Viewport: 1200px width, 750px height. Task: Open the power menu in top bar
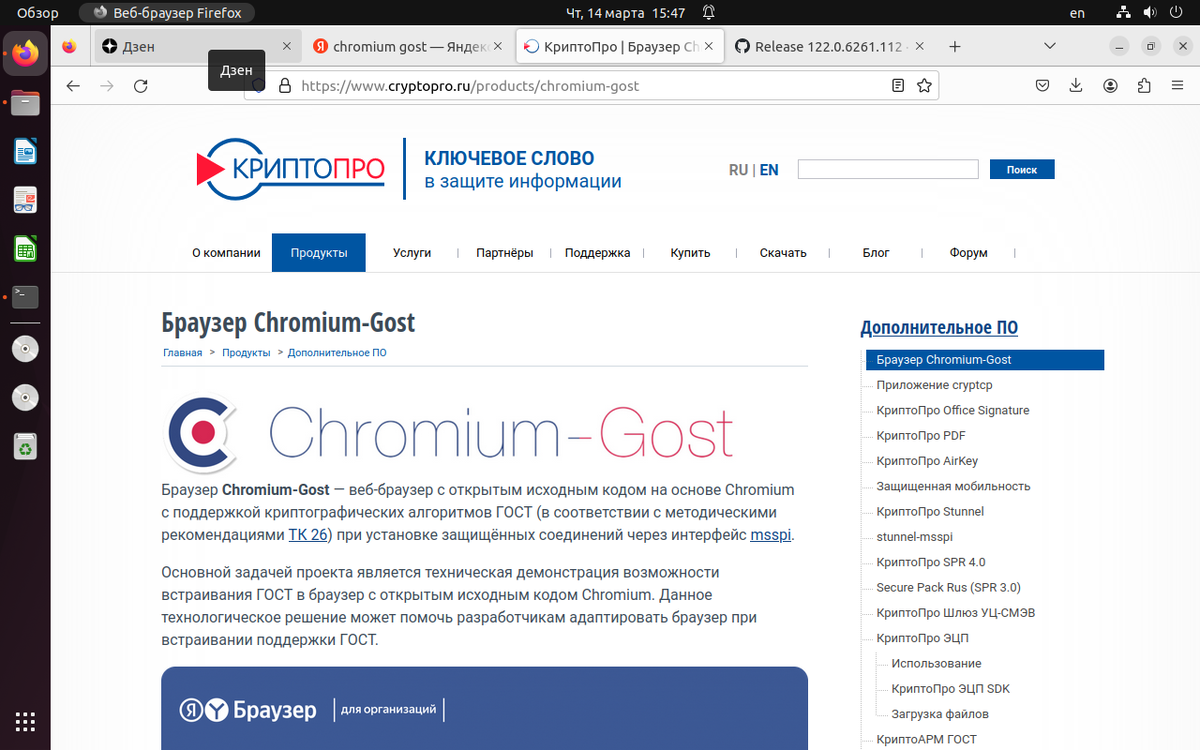1177,13
